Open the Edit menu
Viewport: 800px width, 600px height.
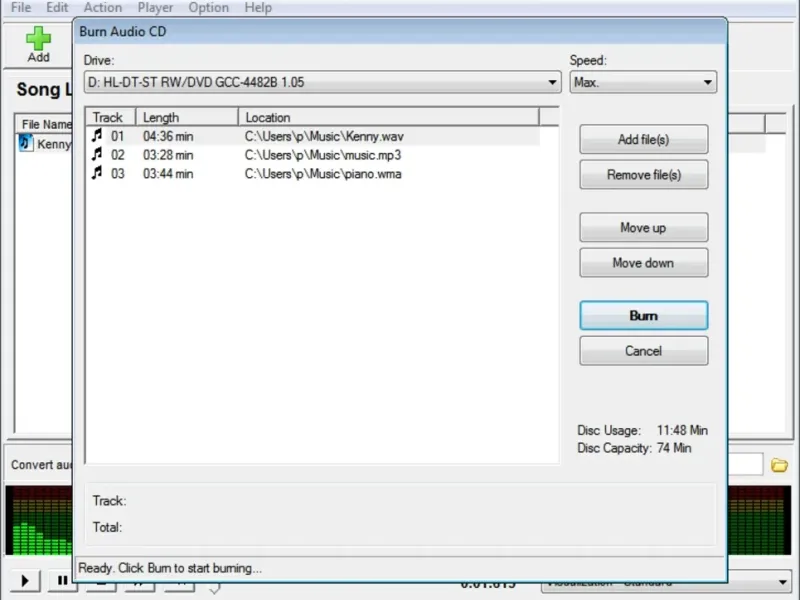[57, 8]
